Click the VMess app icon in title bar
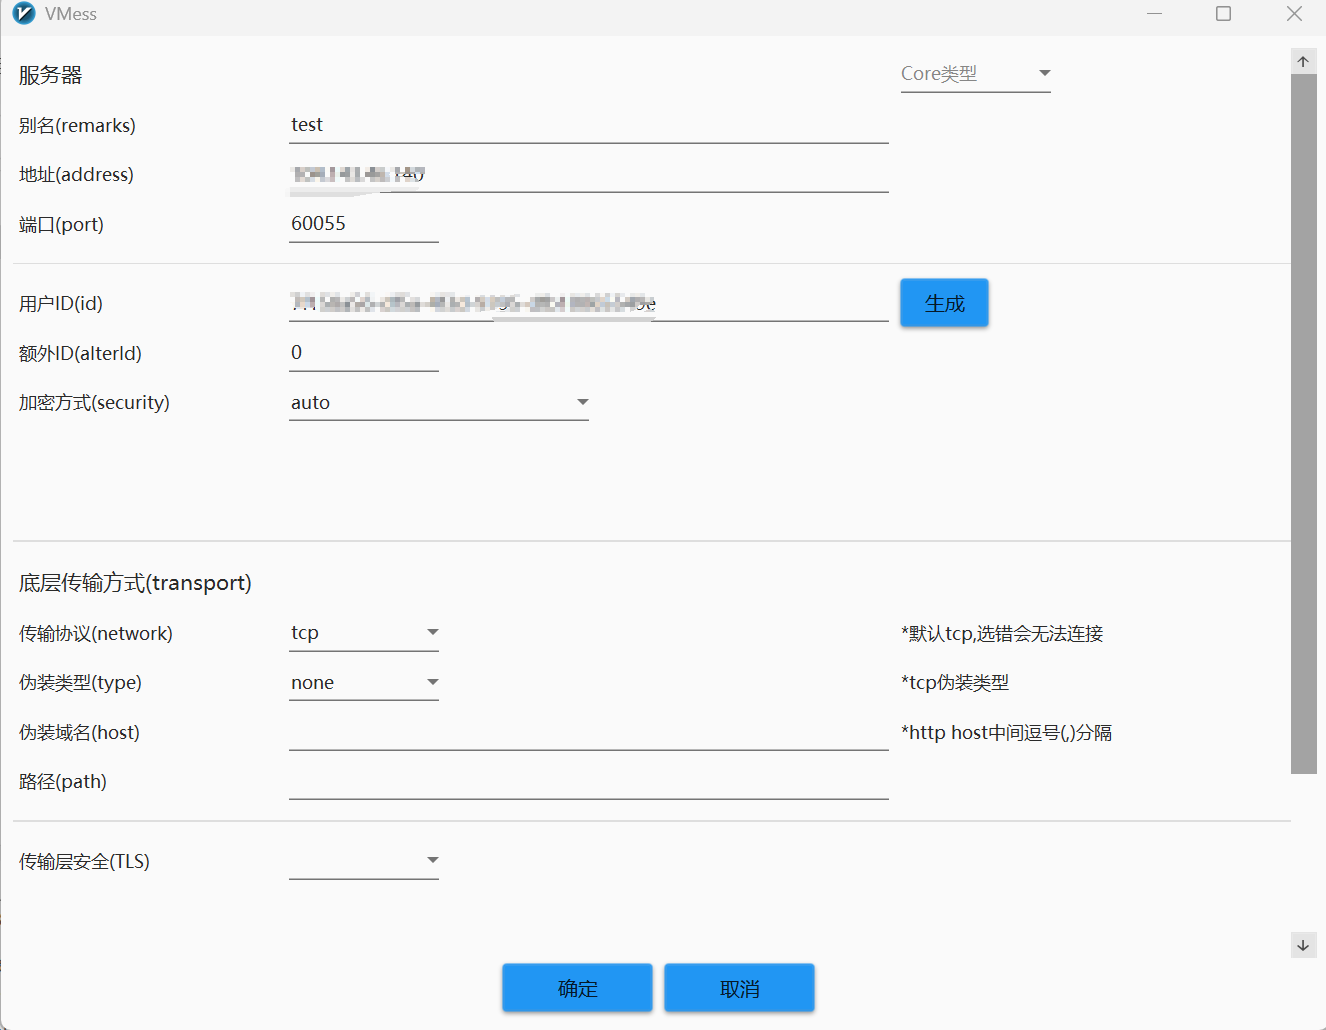1326x1030 pixels. tap(24, 14)
